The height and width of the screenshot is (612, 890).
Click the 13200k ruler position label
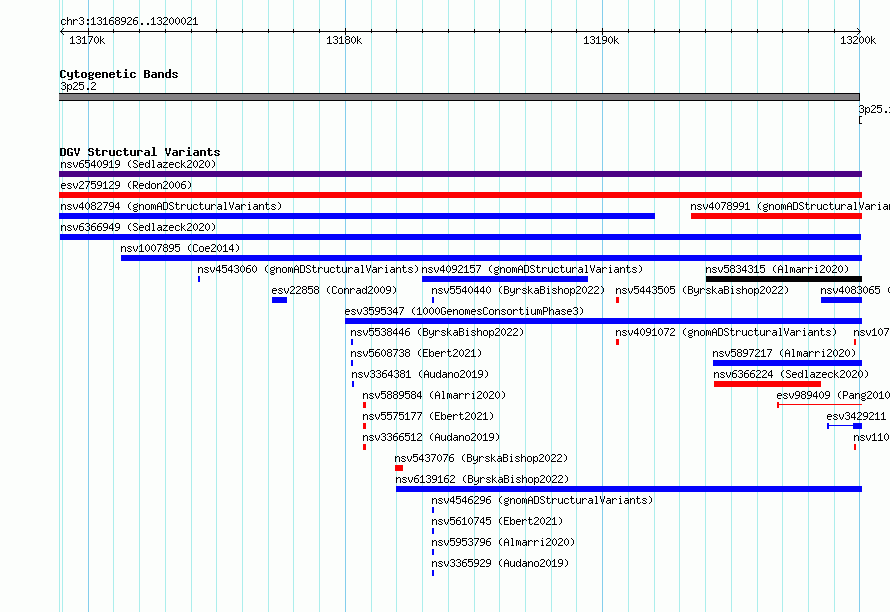(x=858, y=40)
